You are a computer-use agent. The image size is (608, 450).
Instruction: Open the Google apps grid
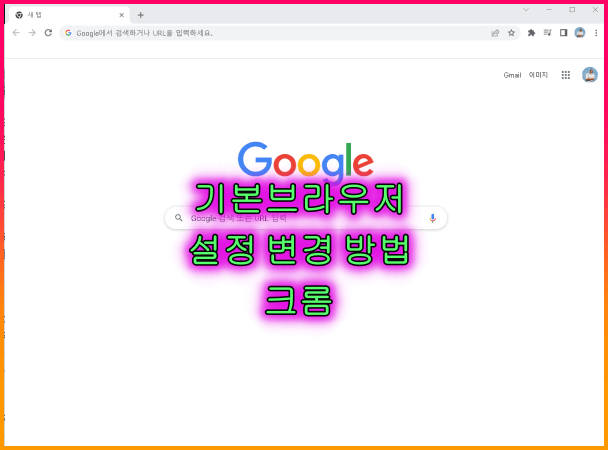(x=566, y=75)
